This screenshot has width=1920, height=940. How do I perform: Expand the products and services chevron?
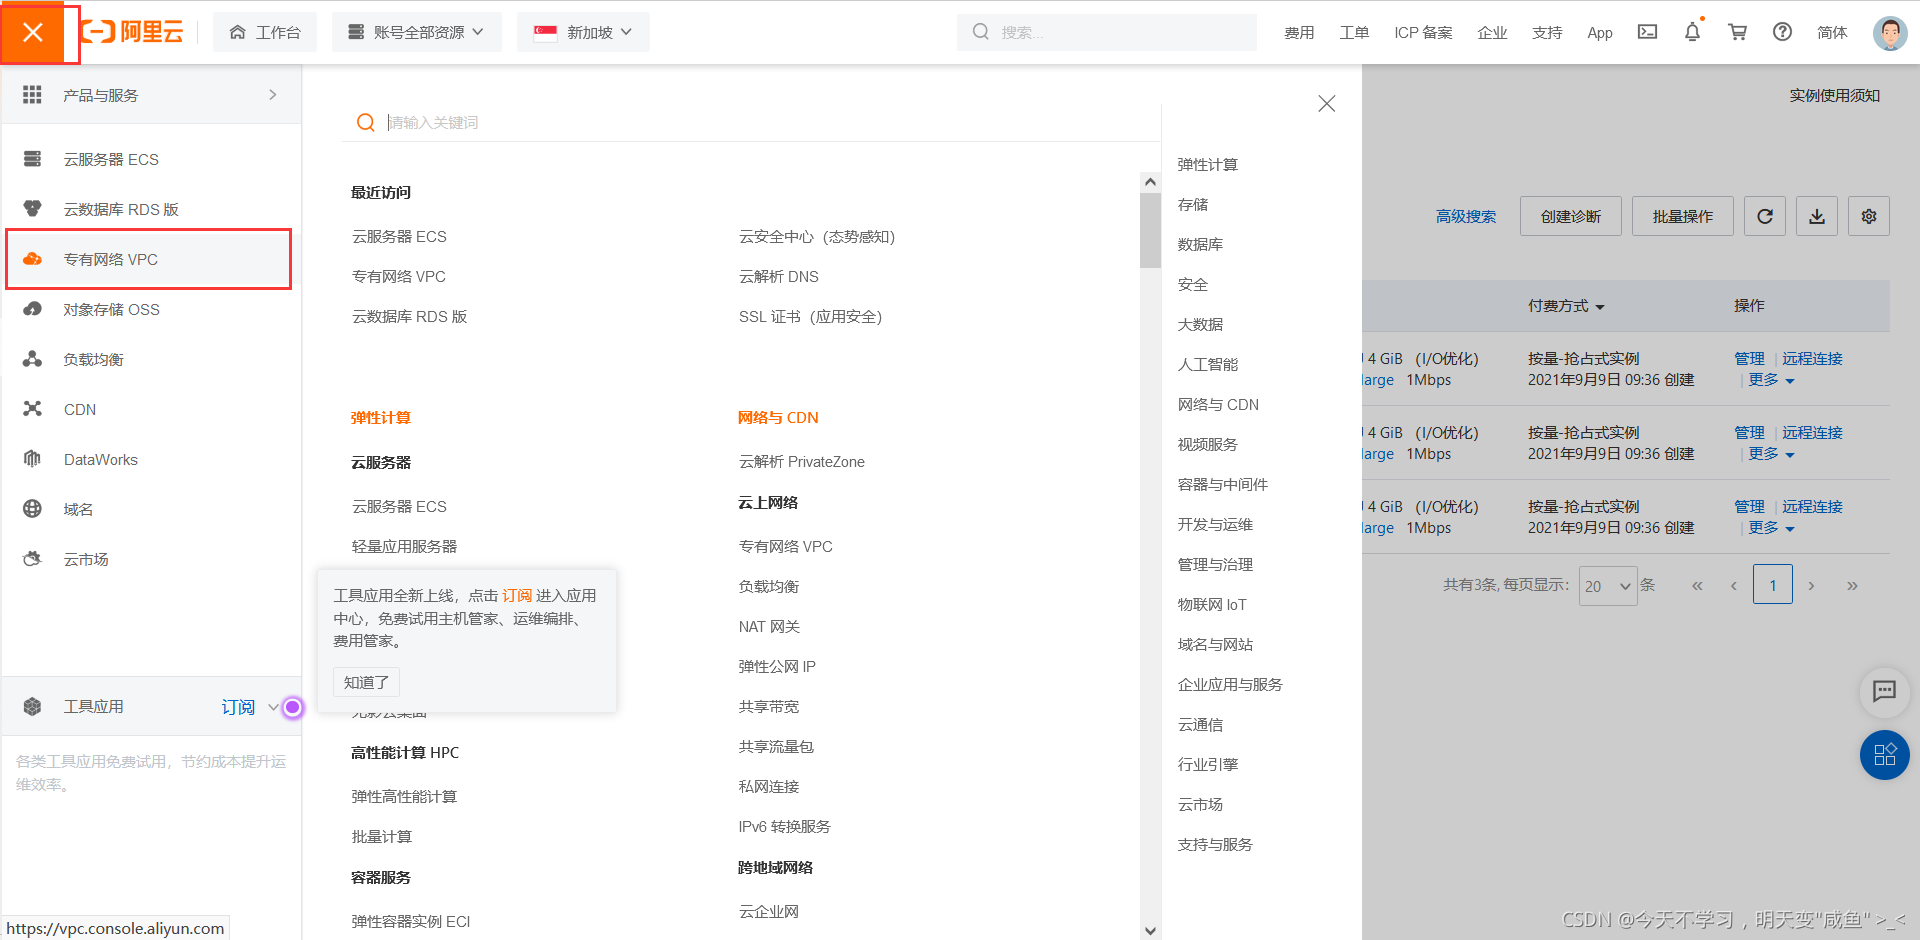coord(273,95)
